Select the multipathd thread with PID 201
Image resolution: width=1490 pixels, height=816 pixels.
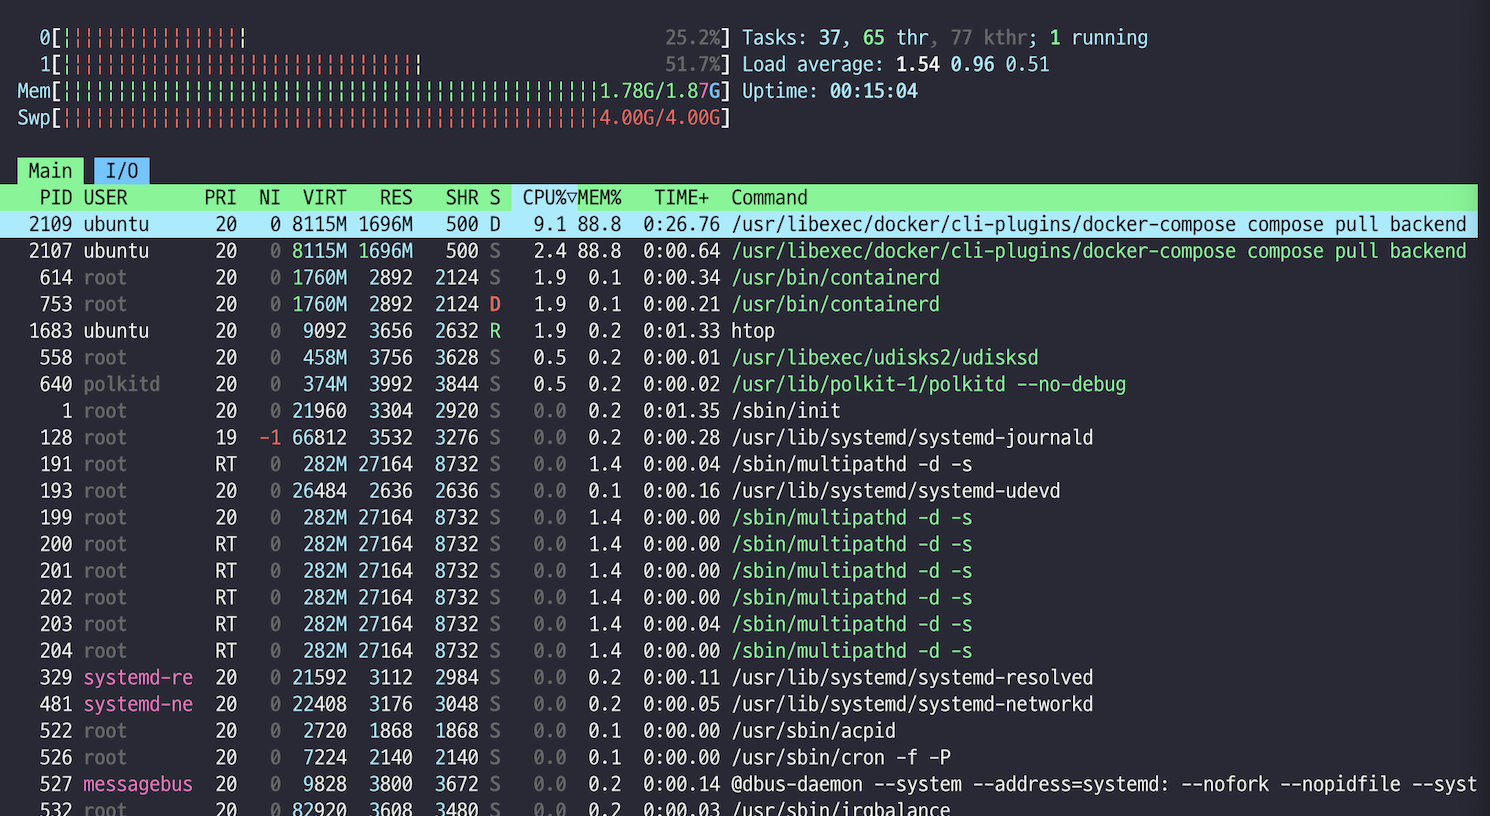pyautogui.click(x=739, y=571)
